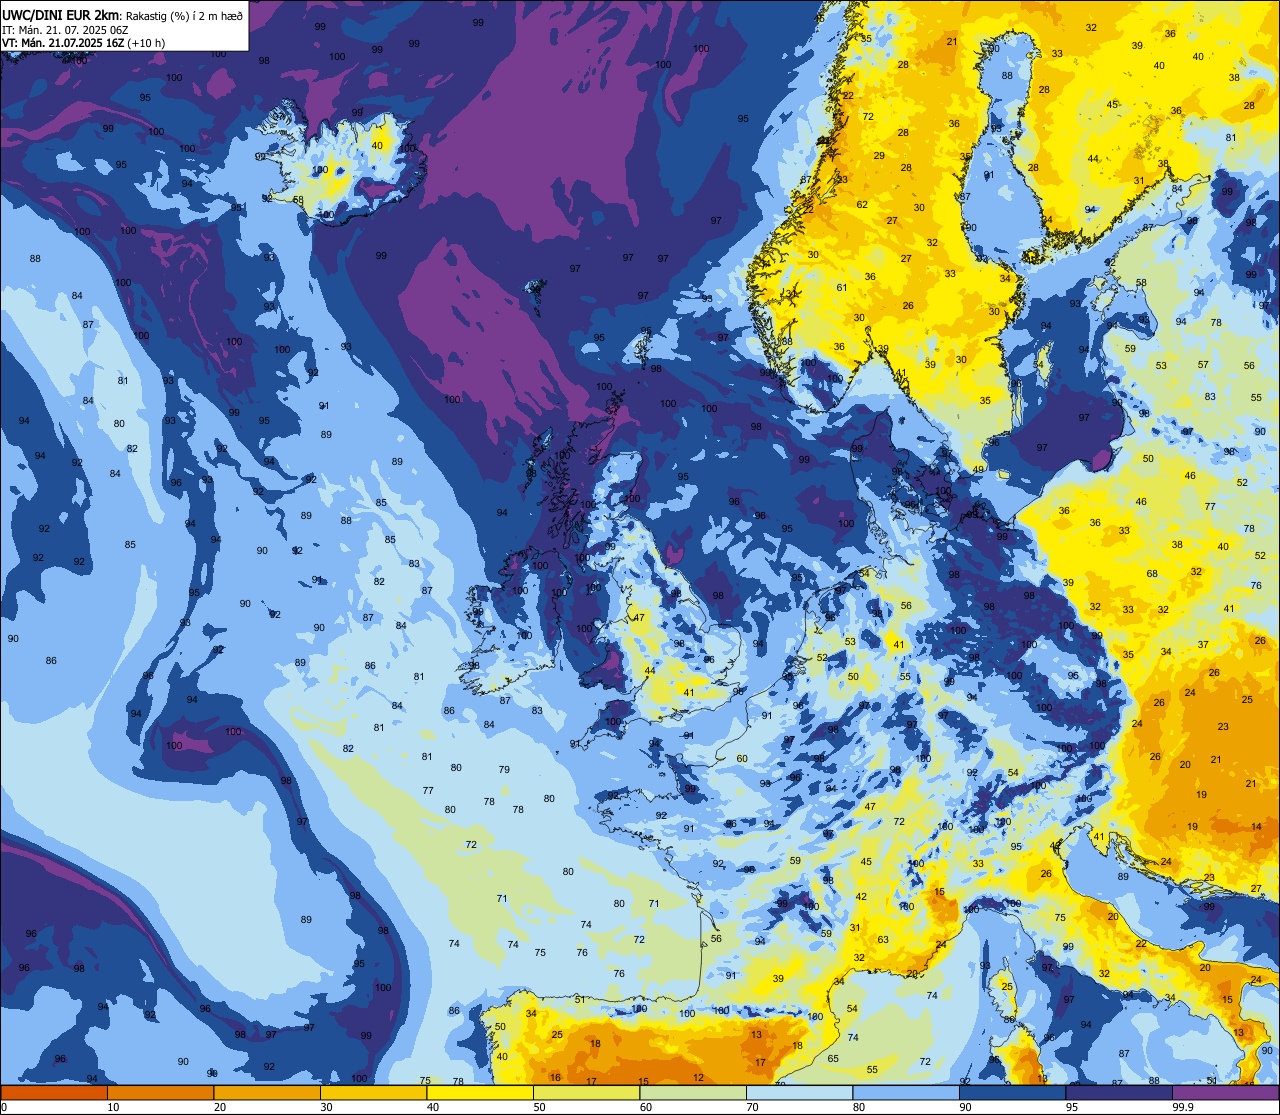Click the title 'UWC/DINI EUR 2km'
The width and height of the screenshot is (1280, 1115).
point(61,14)
